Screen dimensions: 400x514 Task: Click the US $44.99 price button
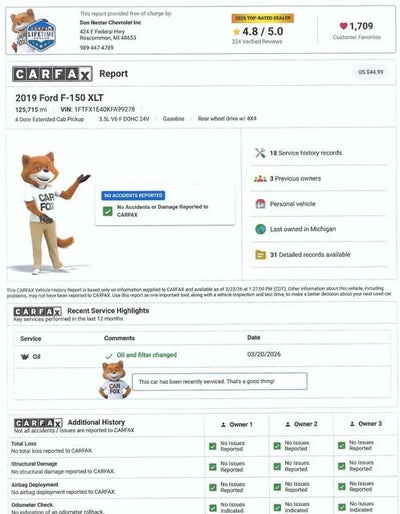point(370,72)
